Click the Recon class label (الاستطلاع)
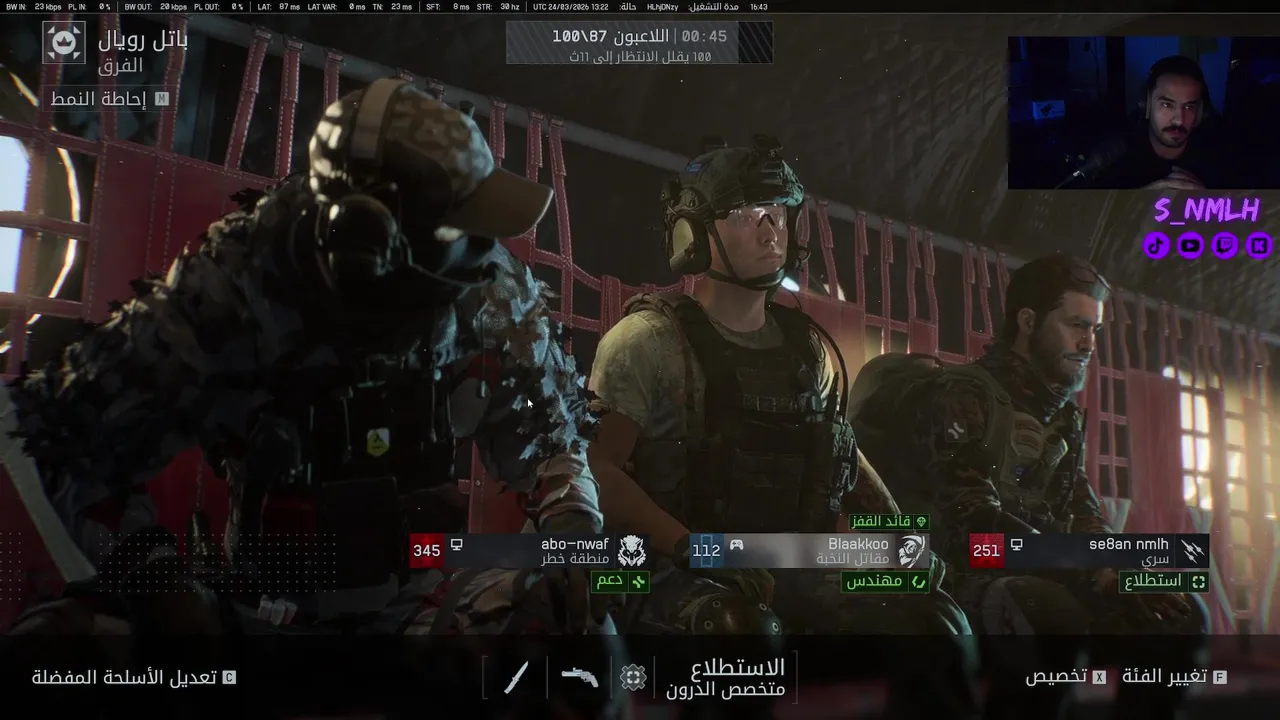Screen dimensions: 1280x720 pos(737,667)
